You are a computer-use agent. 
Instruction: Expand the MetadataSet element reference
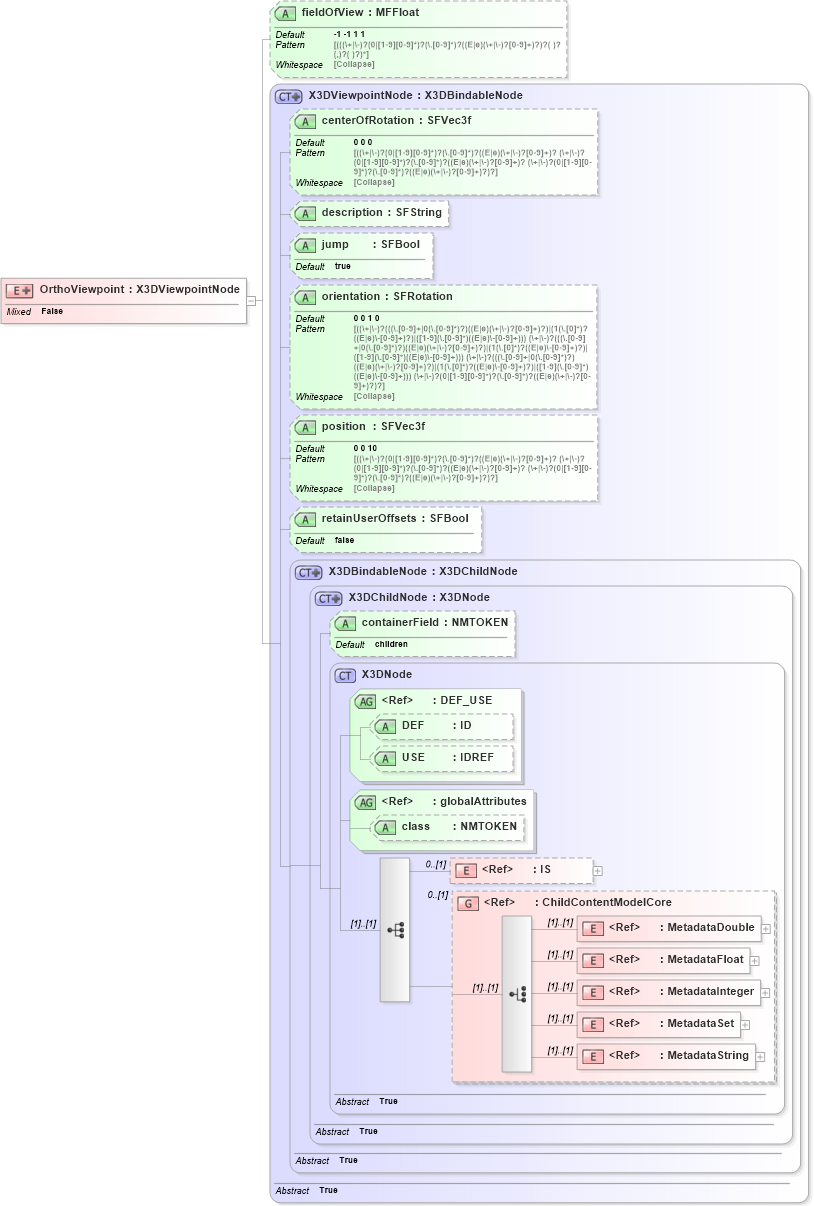pos(745,1025)
